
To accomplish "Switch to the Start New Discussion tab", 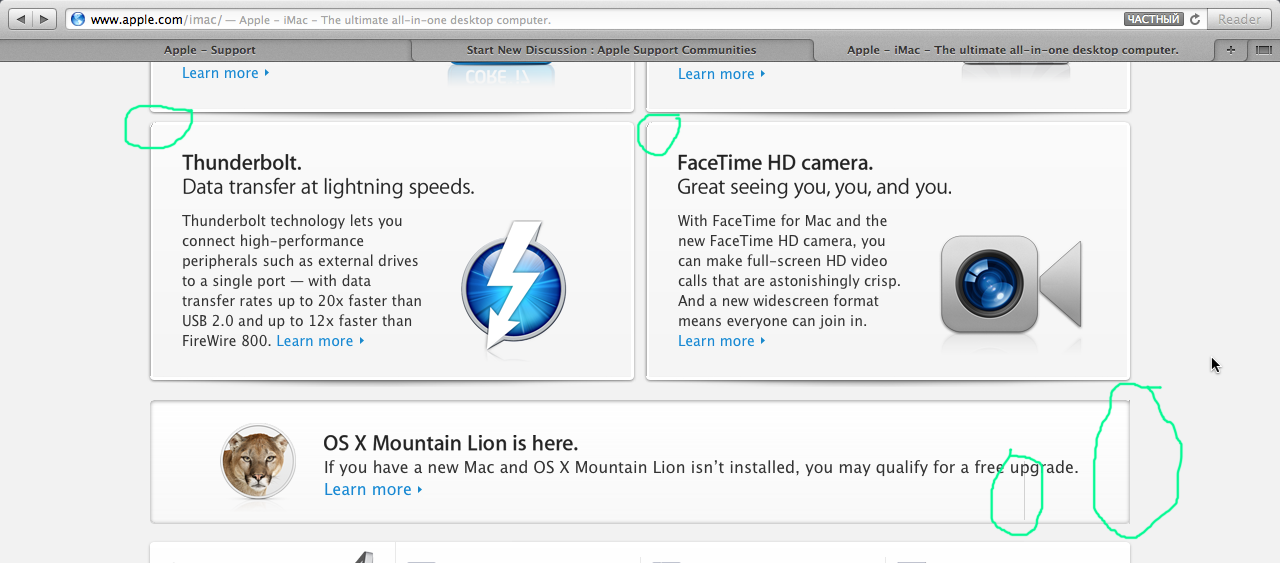I will pyautogui.click(x=611, y=50).
